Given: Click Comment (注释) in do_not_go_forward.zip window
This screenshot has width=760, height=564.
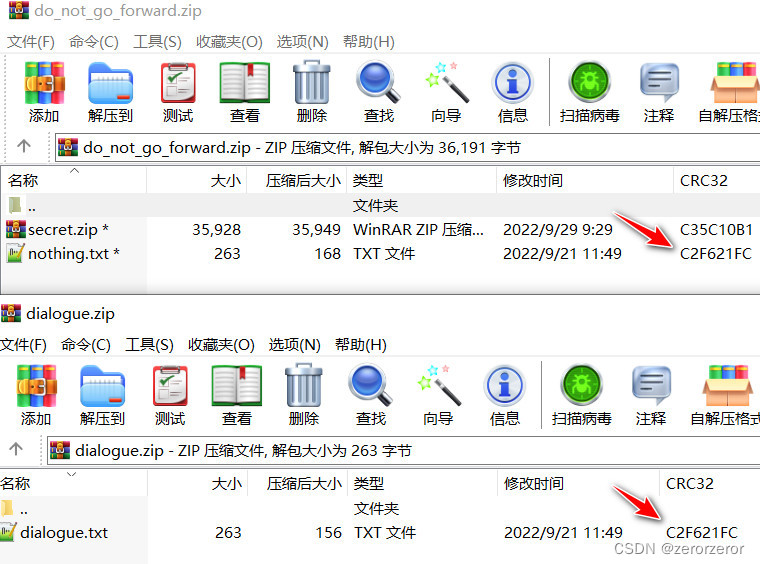Looking at the screenshot, I should pyautogui.click(x=659, y=92).
